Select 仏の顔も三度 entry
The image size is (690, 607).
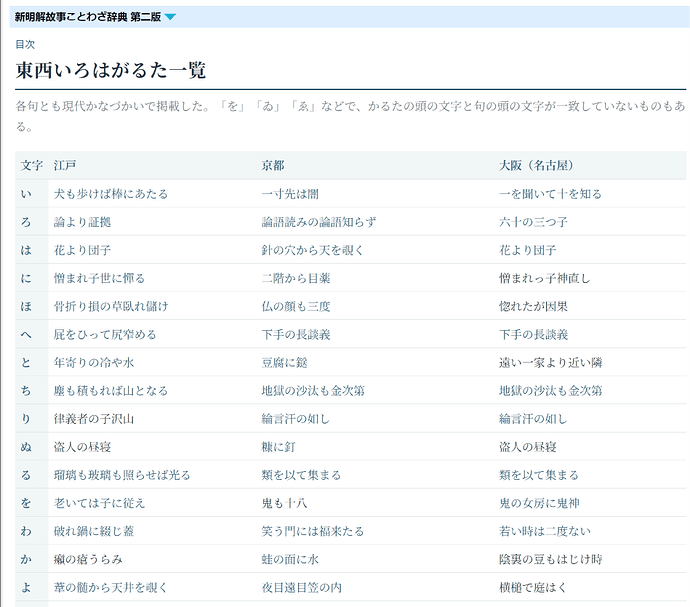coord(296,306)
